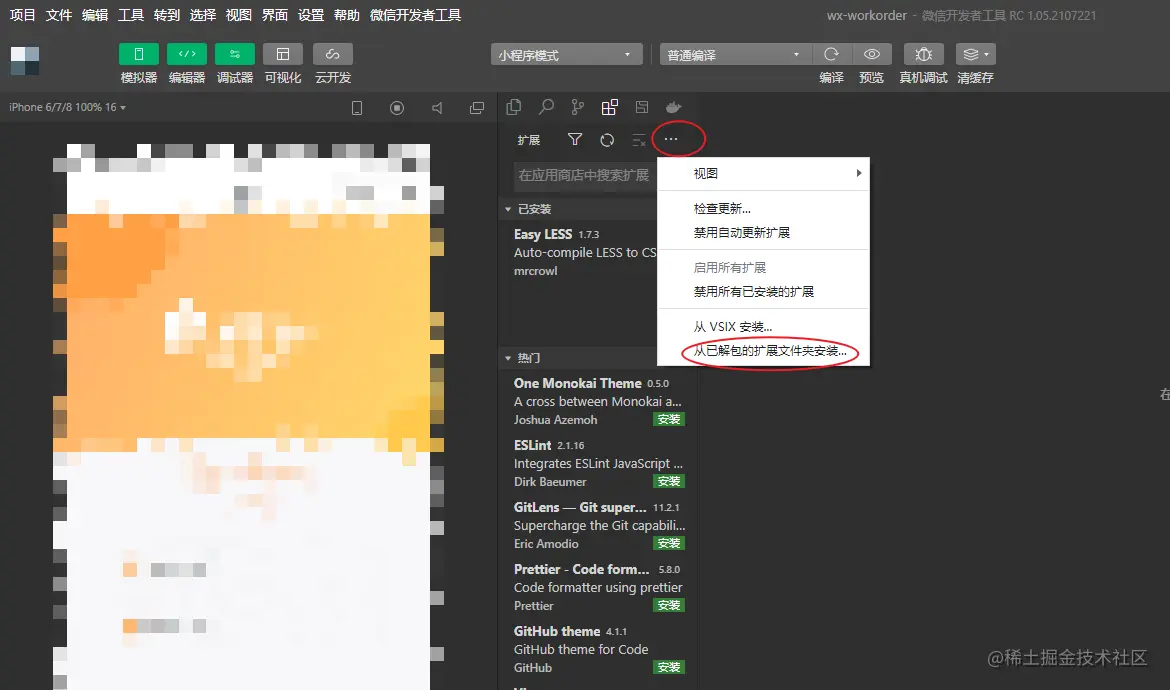The width and height of the screenshot is (1170, 690).
Task: Click the ESLint extension title
Action: (532, 445)
